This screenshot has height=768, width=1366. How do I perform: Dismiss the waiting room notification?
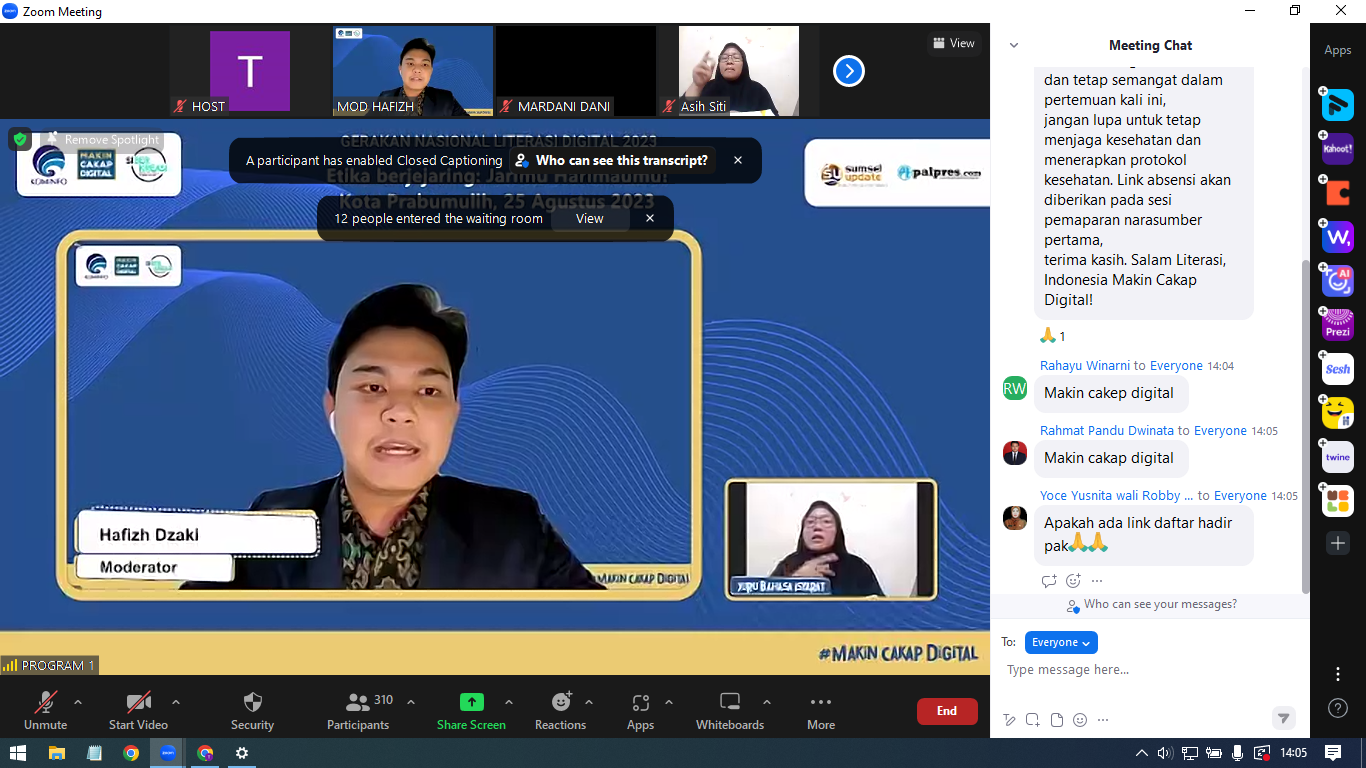coord(650,218)
